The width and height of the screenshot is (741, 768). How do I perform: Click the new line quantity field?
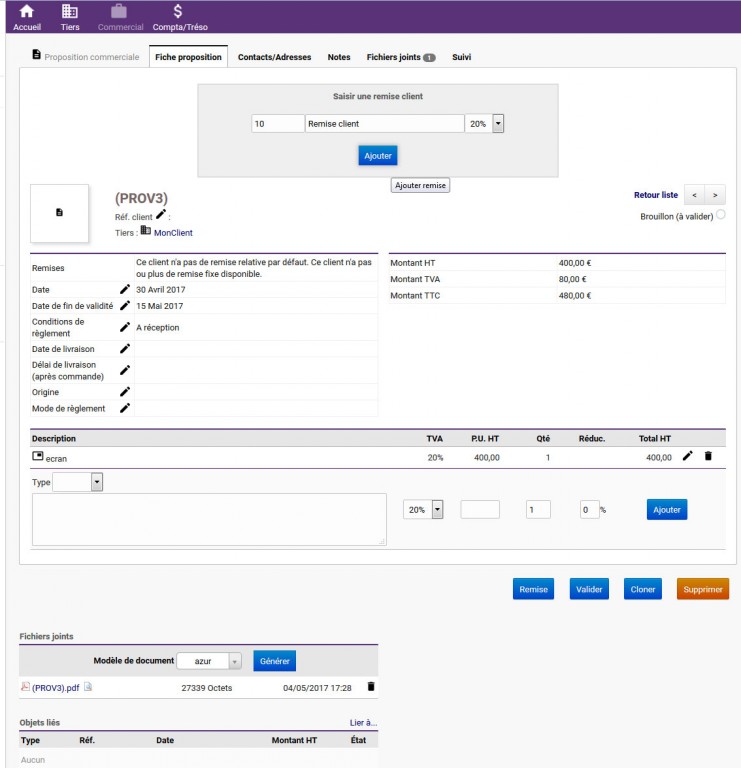tap(538, 509)
